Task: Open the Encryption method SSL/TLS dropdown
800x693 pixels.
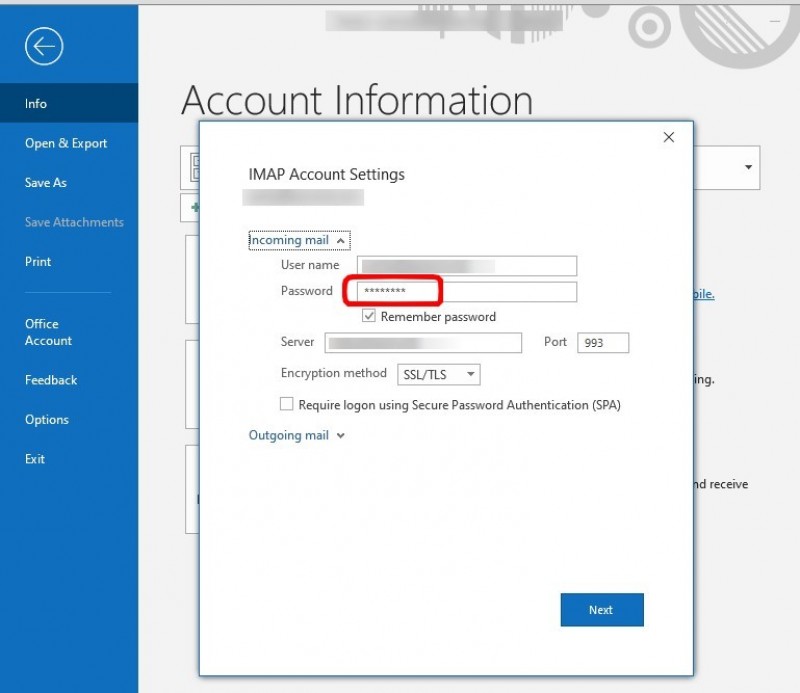Action: [x=439, y=374]
